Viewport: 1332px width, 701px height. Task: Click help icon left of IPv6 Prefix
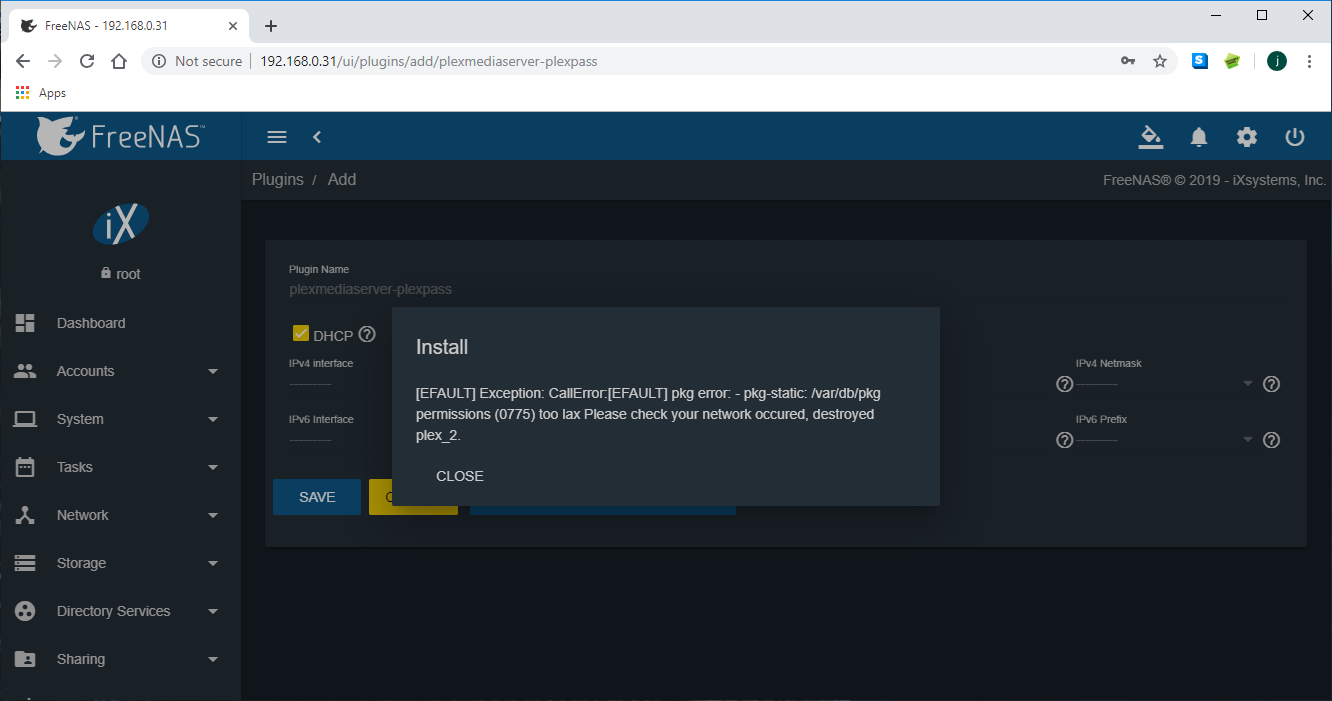(x=1064, y=440)
